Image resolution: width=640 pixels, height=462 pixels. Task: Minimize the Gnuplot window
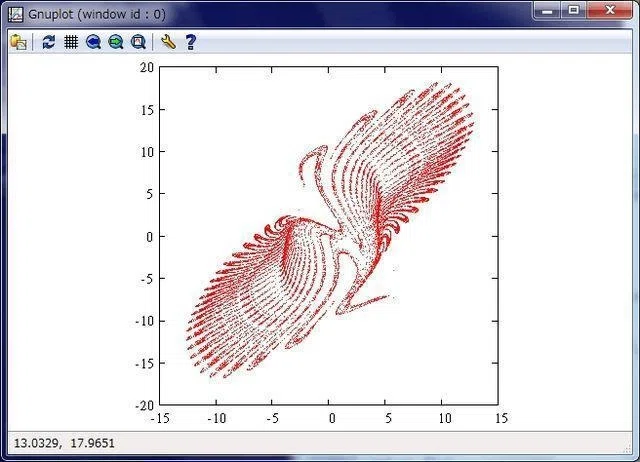coord(547,10)
